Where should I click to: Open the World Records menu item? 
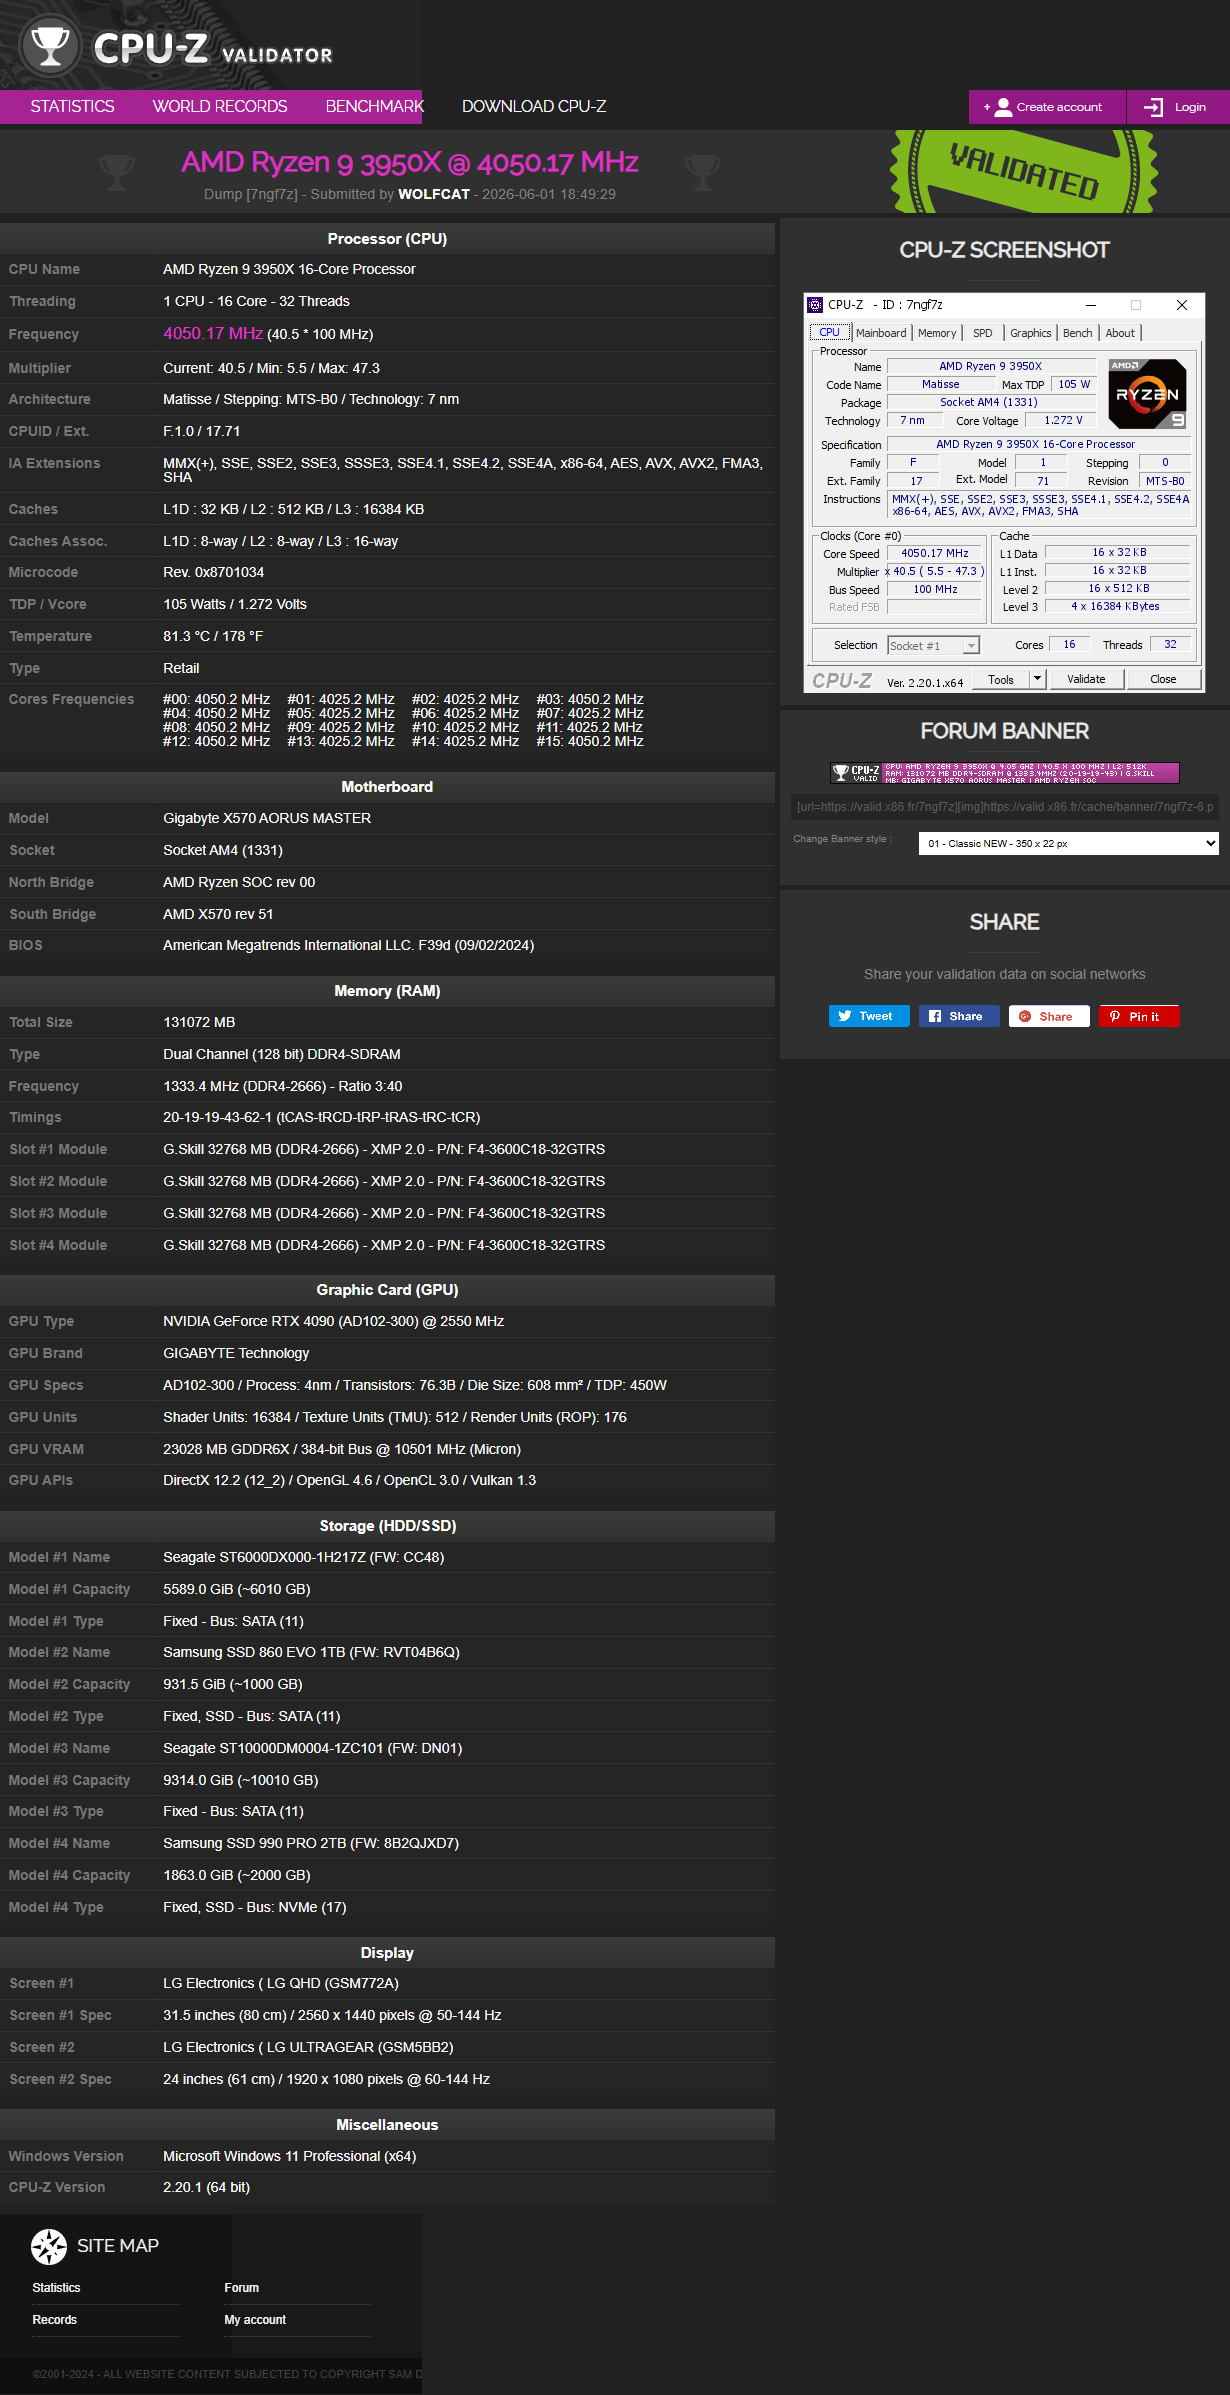[x=220, y=106]
